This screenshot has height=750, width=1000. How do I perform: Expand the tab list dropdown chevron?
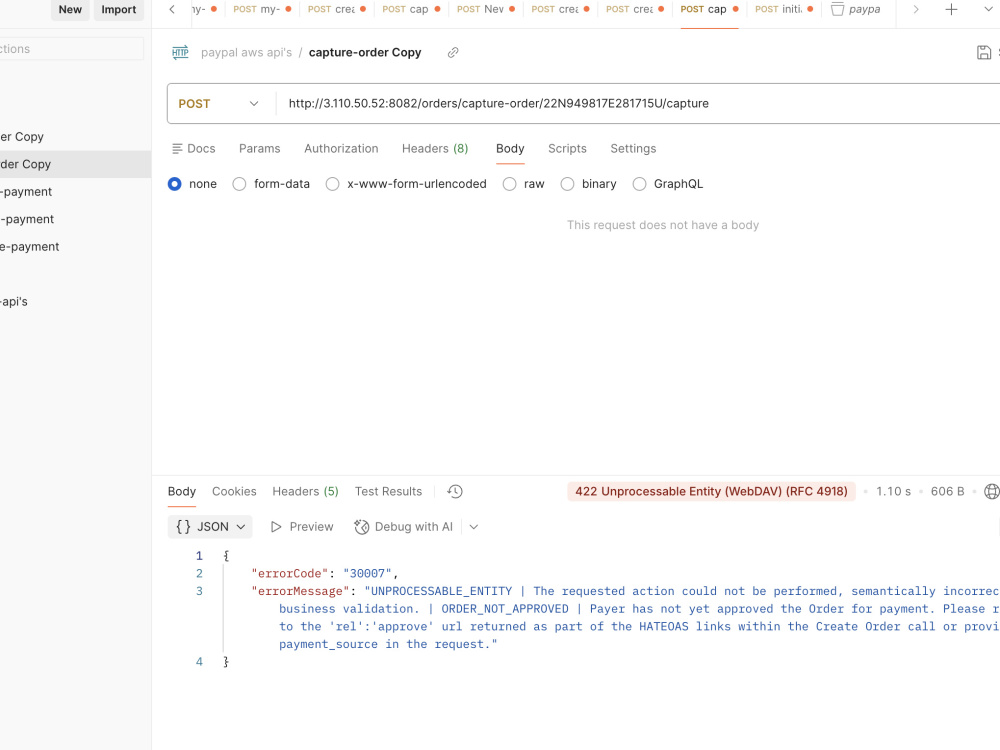click(x=989, y=10)
